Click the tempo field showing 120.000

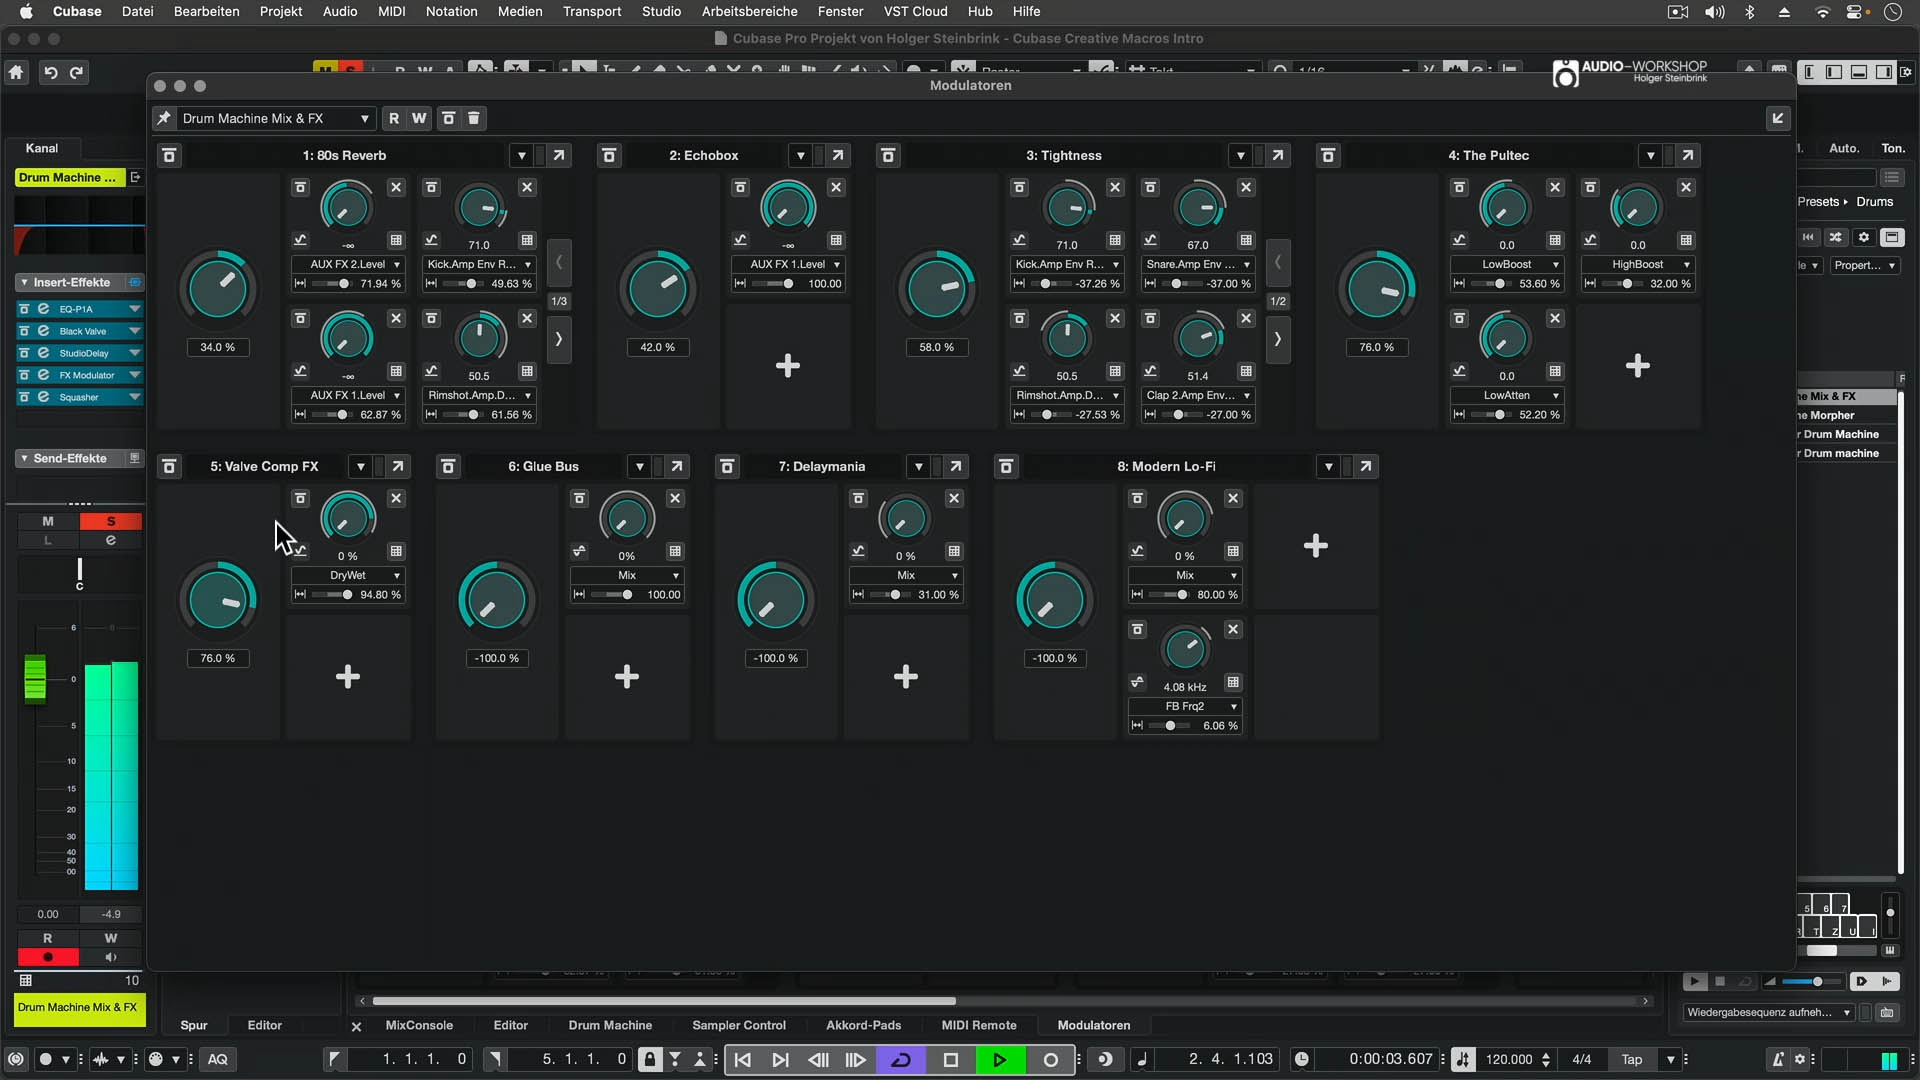coord(1509,1060)
